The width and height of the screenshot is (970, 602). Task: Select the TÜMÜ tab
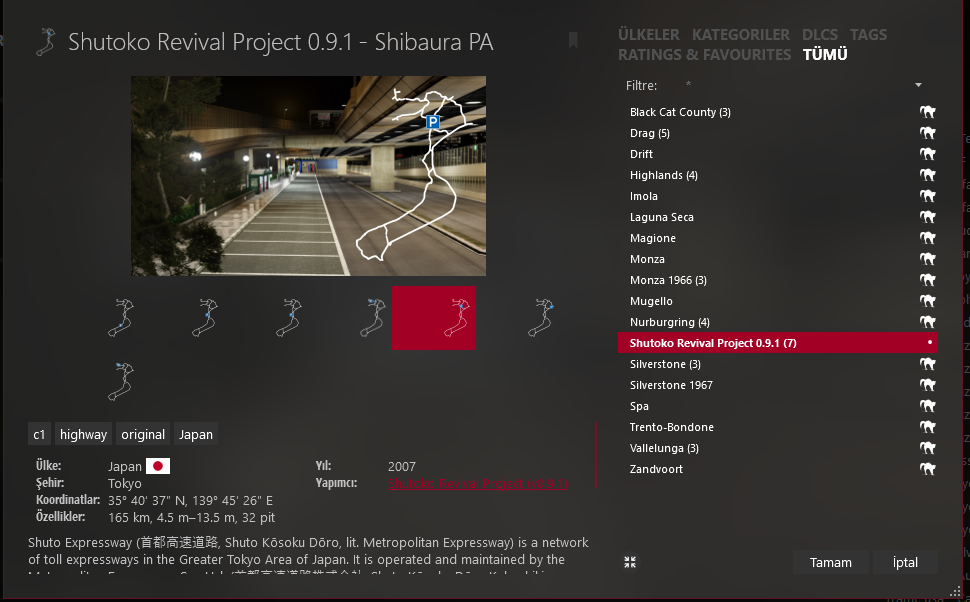pyautogui.click(x=825, y=54)
